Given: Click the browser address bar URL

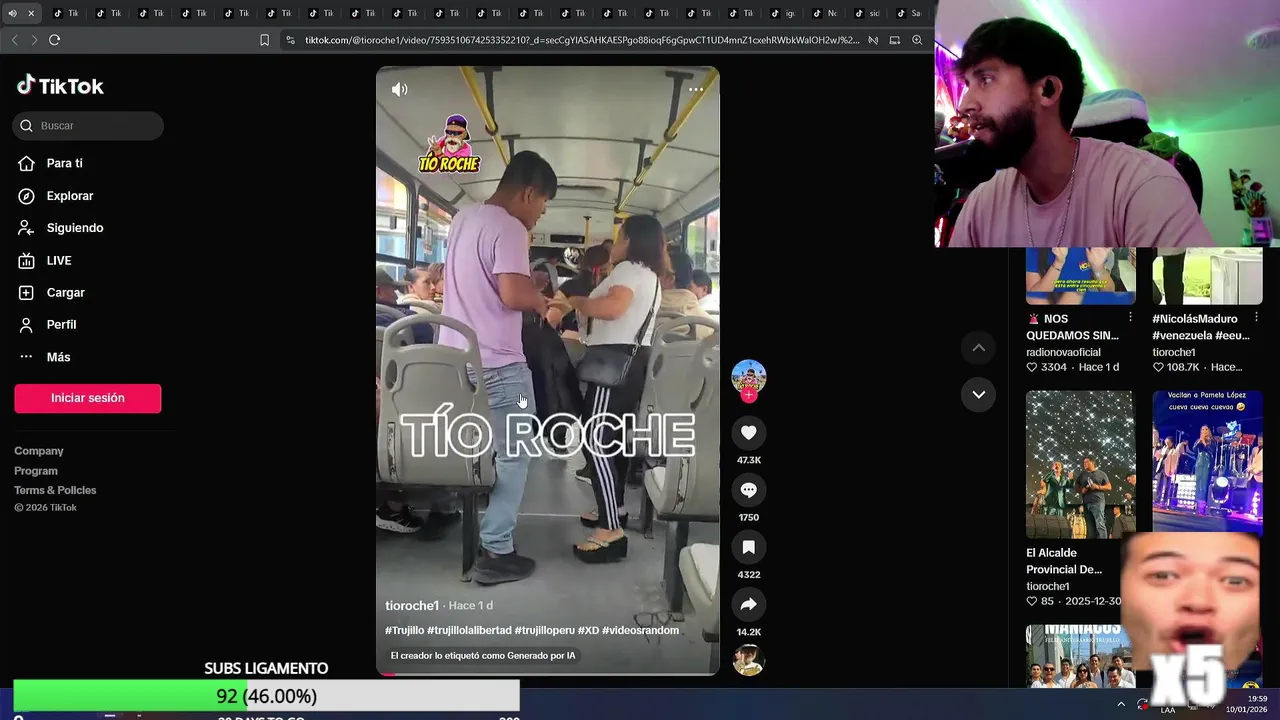Looking at the screenshot, I should tap(582, 40).
